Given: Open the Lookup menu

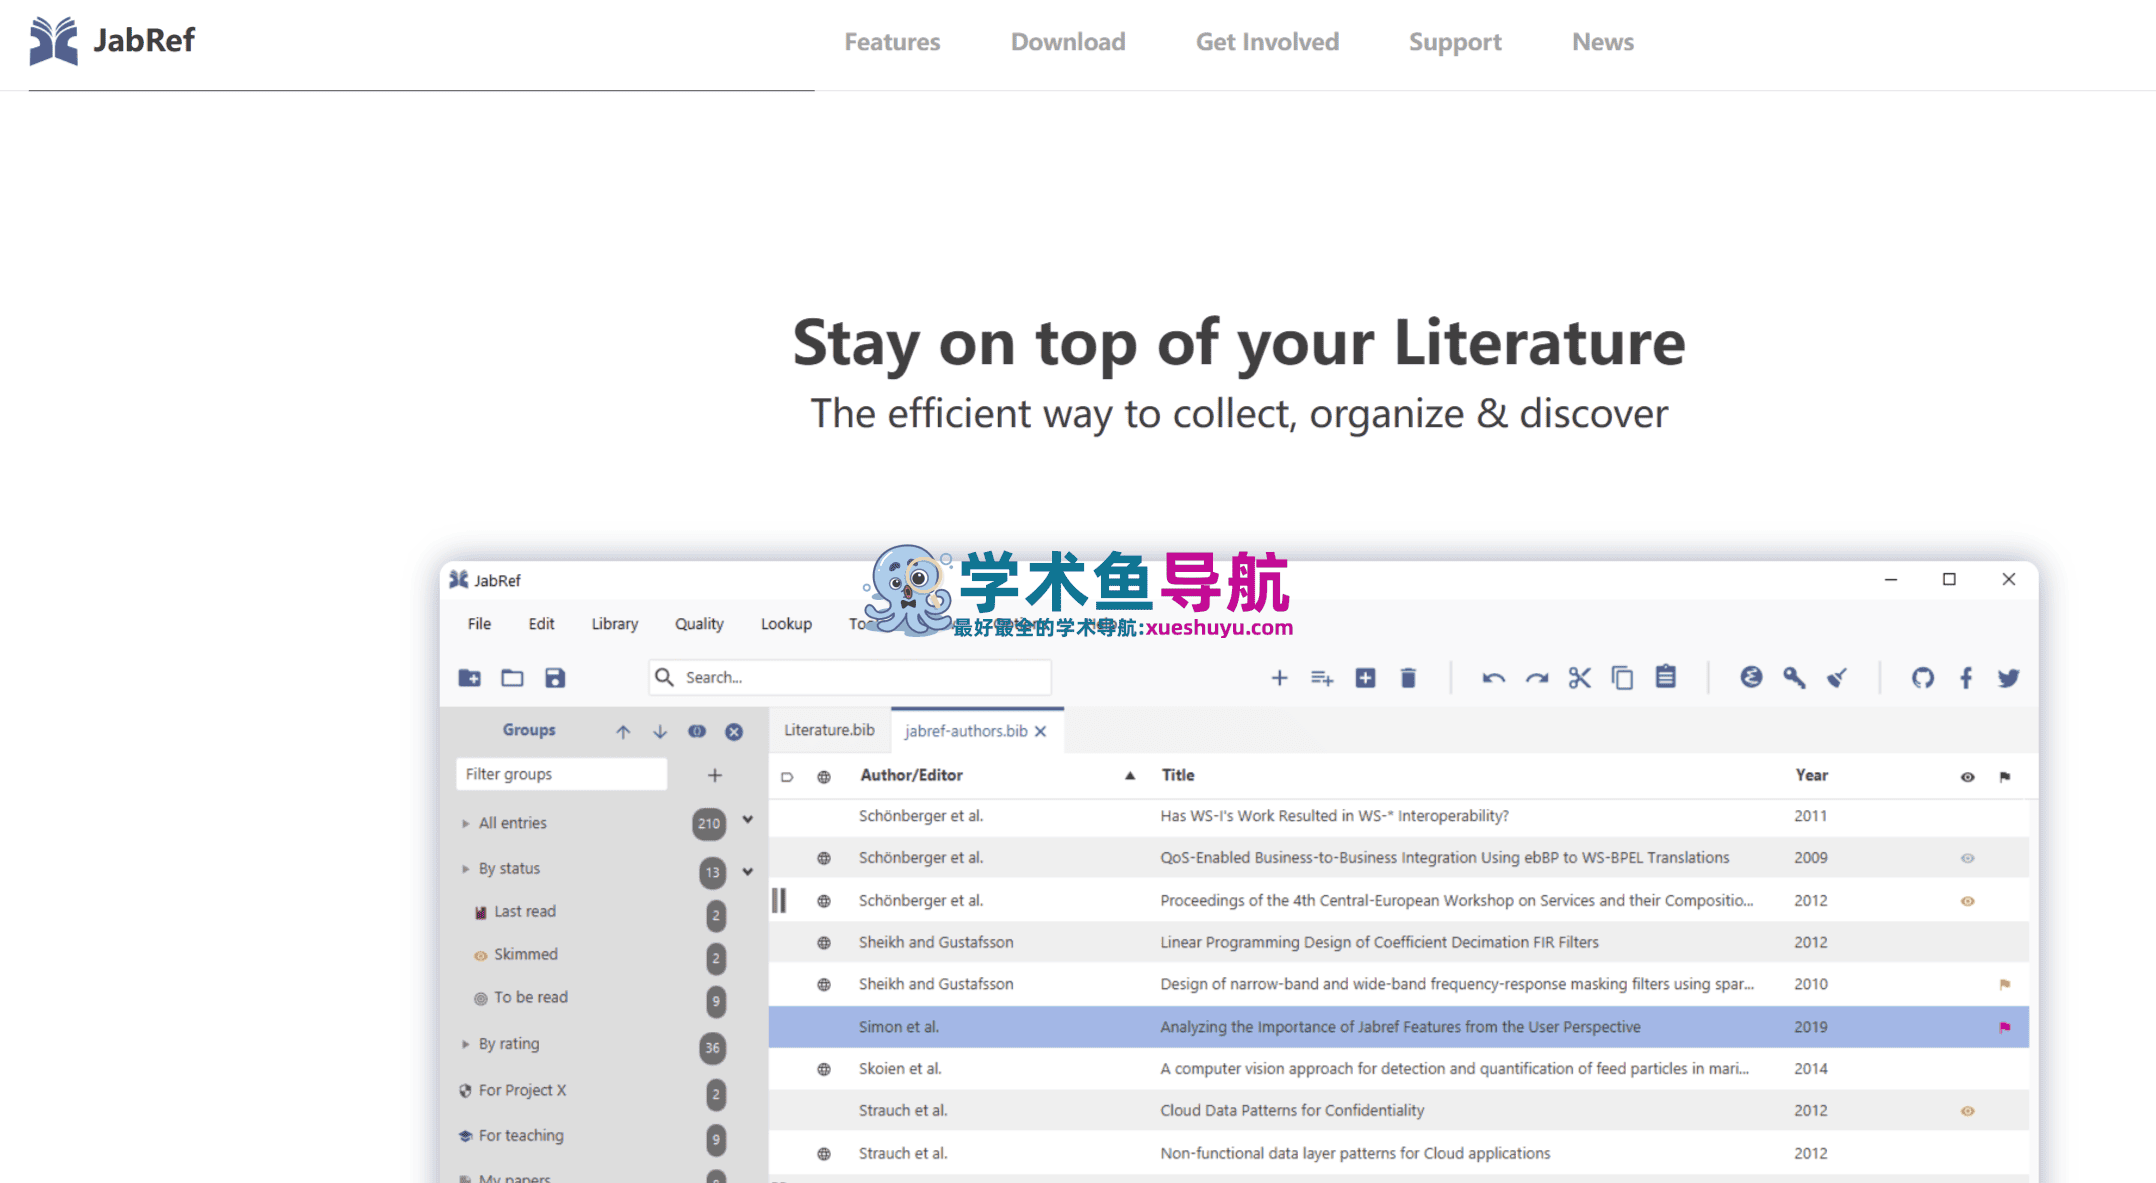Looking at the screenshot, I should (x=786, y=624).
